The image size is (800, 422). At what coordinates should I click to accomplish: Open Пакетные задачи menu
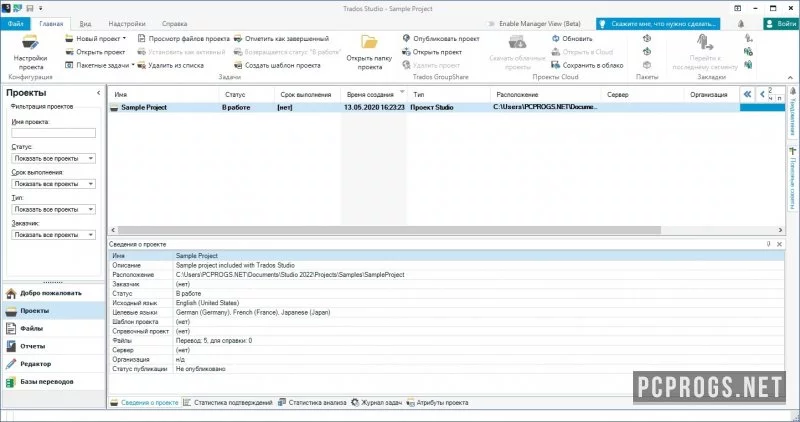[x=100, y=65]
